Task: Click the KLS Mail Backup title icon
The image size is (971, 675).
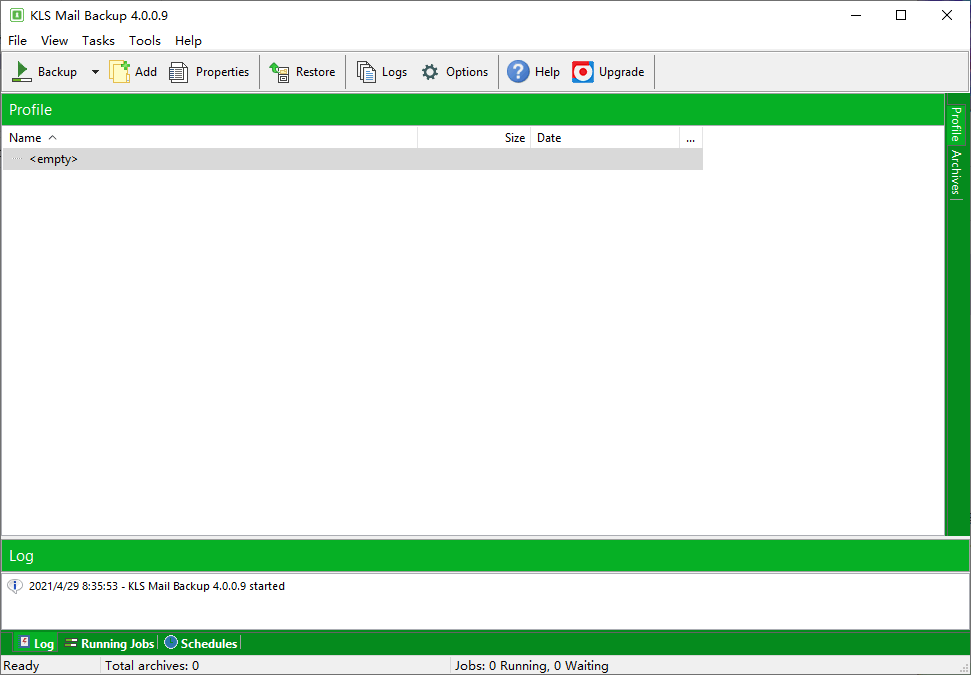Action: tap(17, 15)
